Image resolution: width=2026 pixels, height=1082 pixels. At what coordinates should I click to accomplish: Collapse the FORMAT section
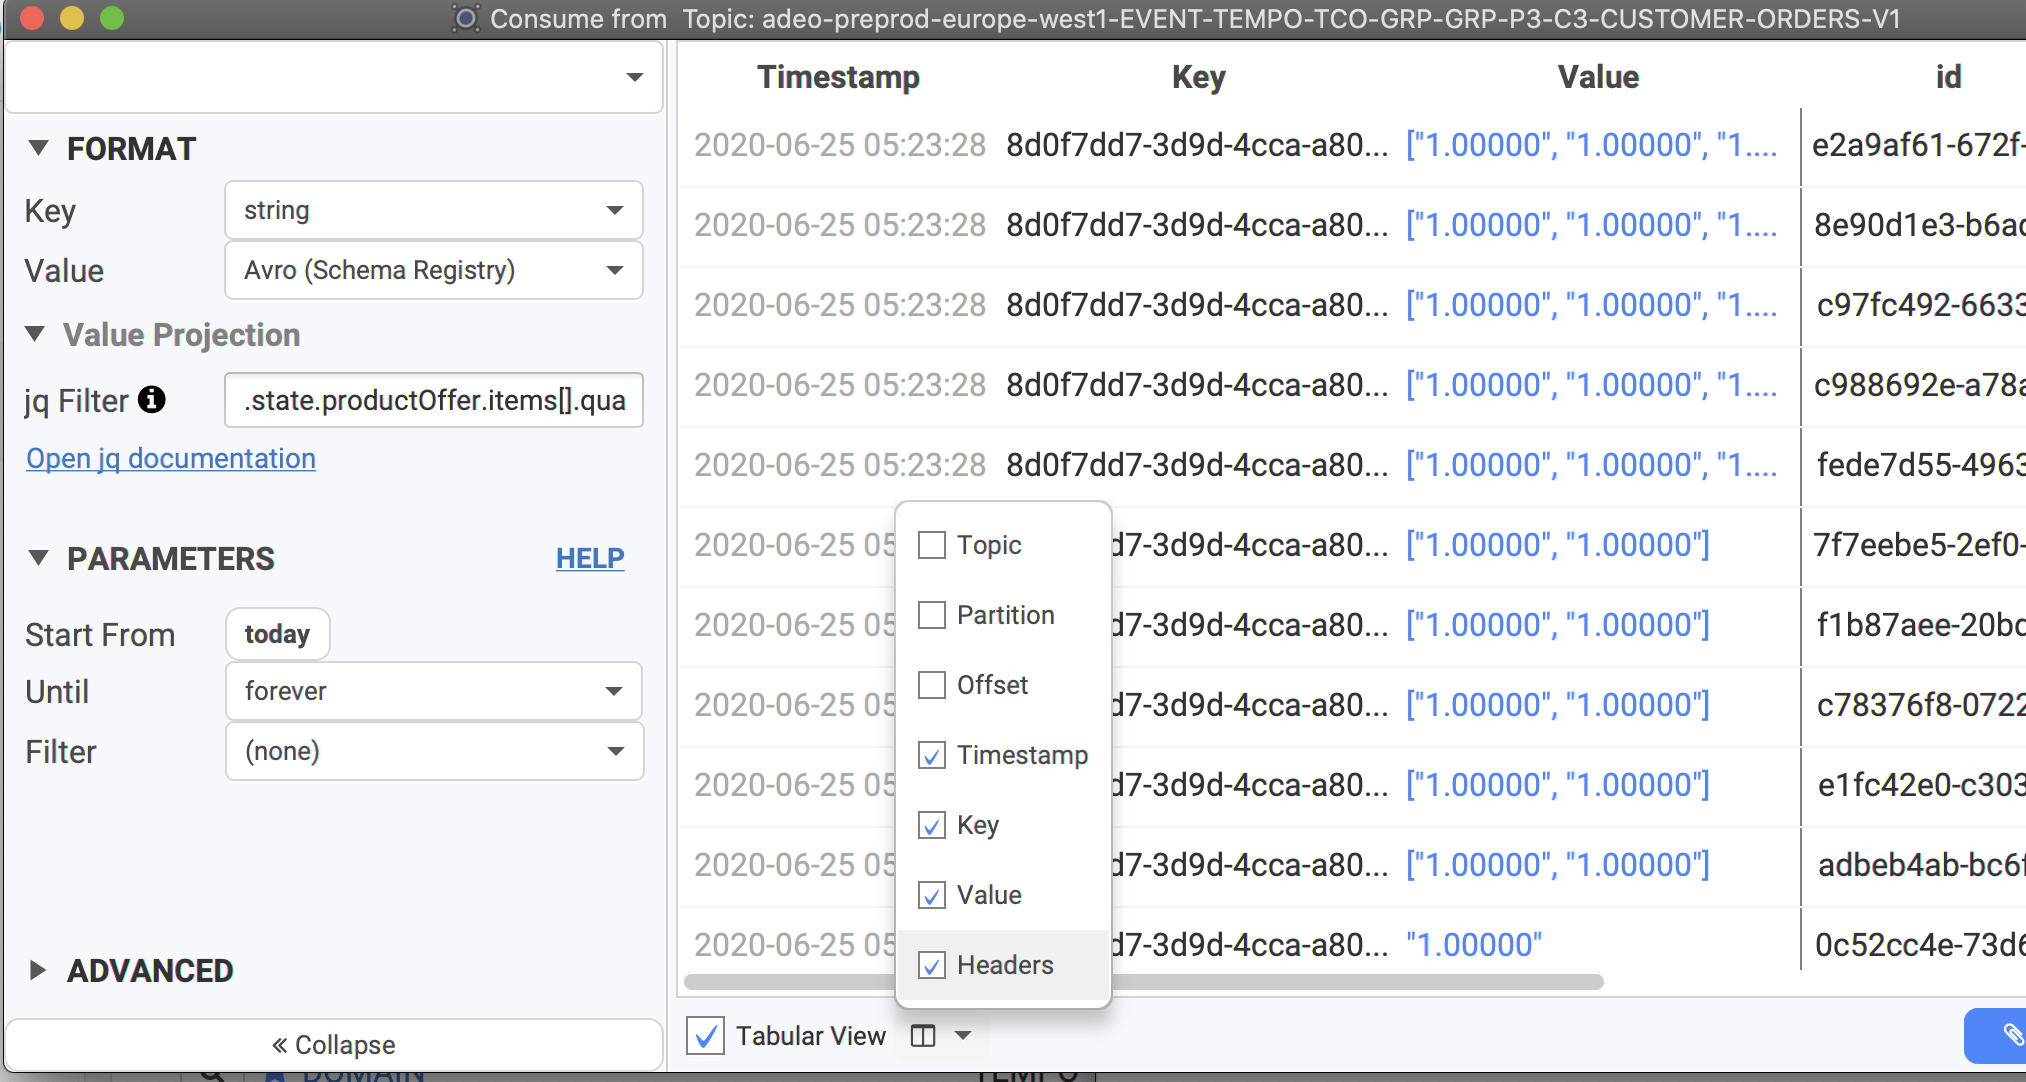[x=38, y=148]
